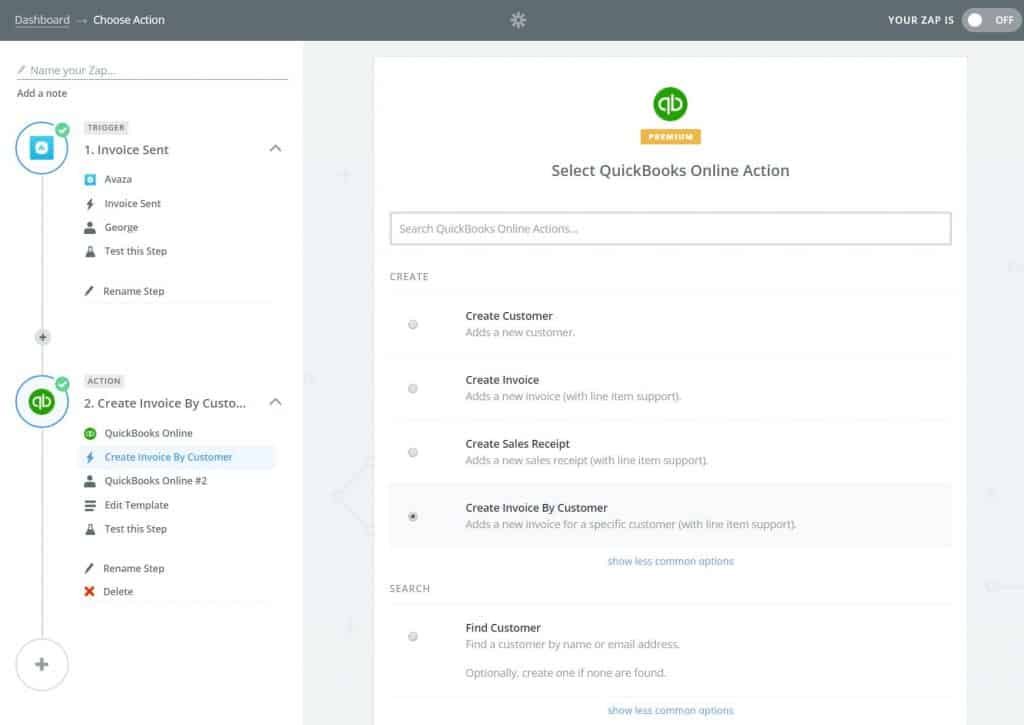
Task: Open Edit Template for step 2
Action: pos(135,505)
